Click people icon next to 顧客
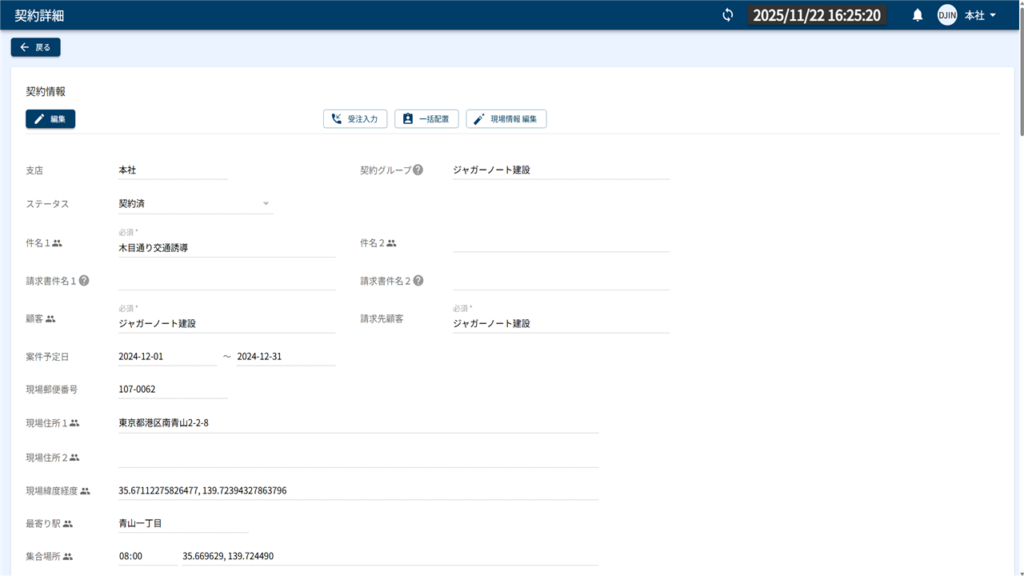This screenshot has width=1024, height=576. pos(50,319)
